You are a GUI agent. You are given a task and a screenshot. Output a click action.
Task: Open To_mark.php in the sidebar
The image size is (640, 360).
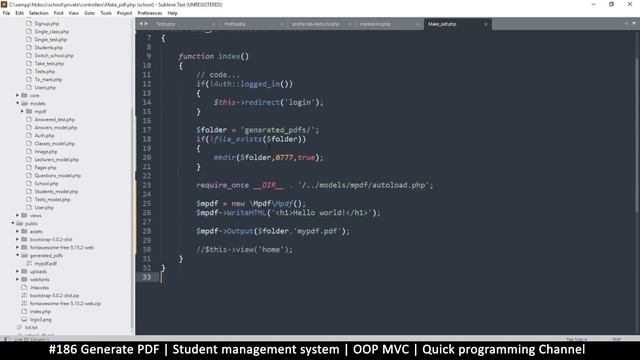coord(48,80)
